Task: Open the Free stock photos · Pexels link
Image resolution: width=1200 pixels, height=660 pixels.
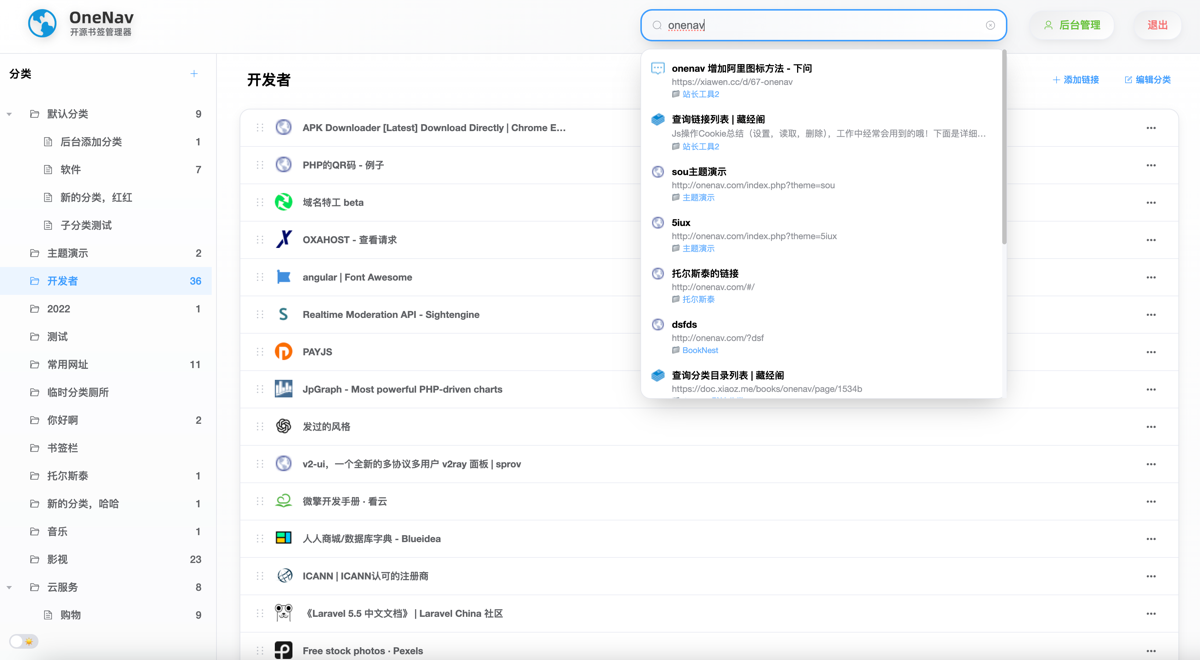Action: click(x=363, y=651)
